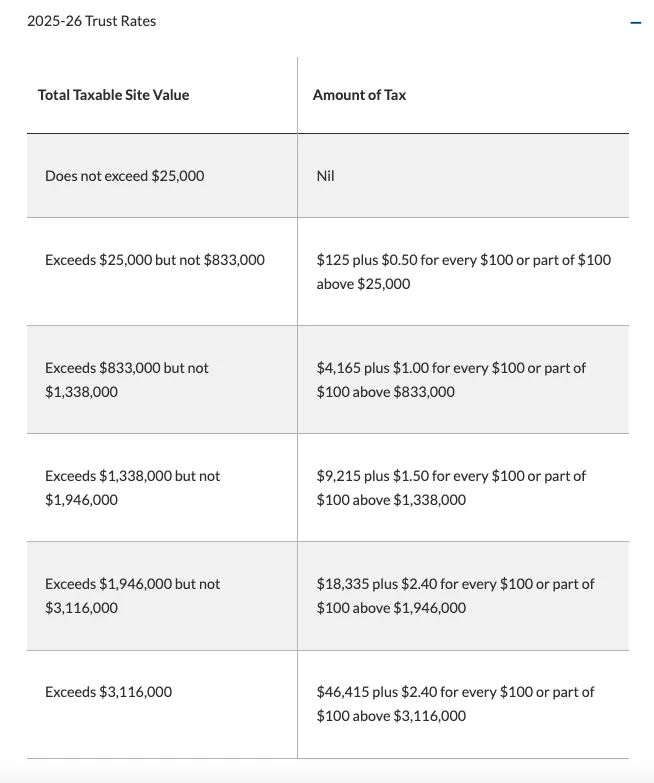Click the 2025-26 Trust Rates accordion heading
The image size is (654, 783).
click(92, 21)
